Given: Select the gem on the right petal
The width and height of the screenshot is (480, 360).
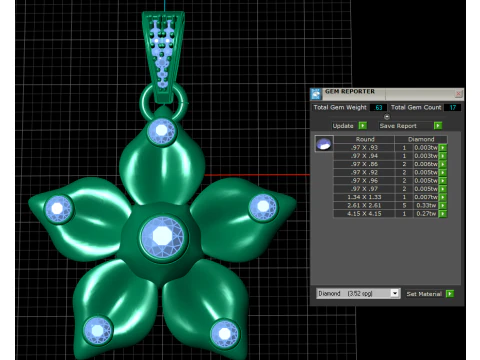Looking at the screenshot, I should point(263,207).
